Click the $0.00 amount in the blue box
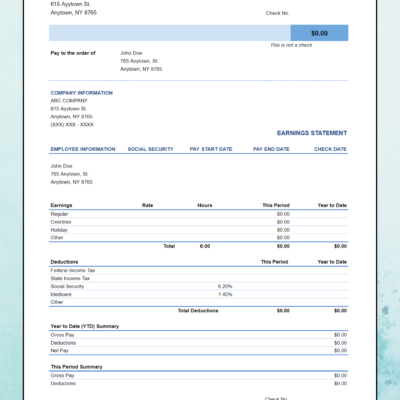The width and height of the screenshot is (400, 400). click(x=319, y=33)
